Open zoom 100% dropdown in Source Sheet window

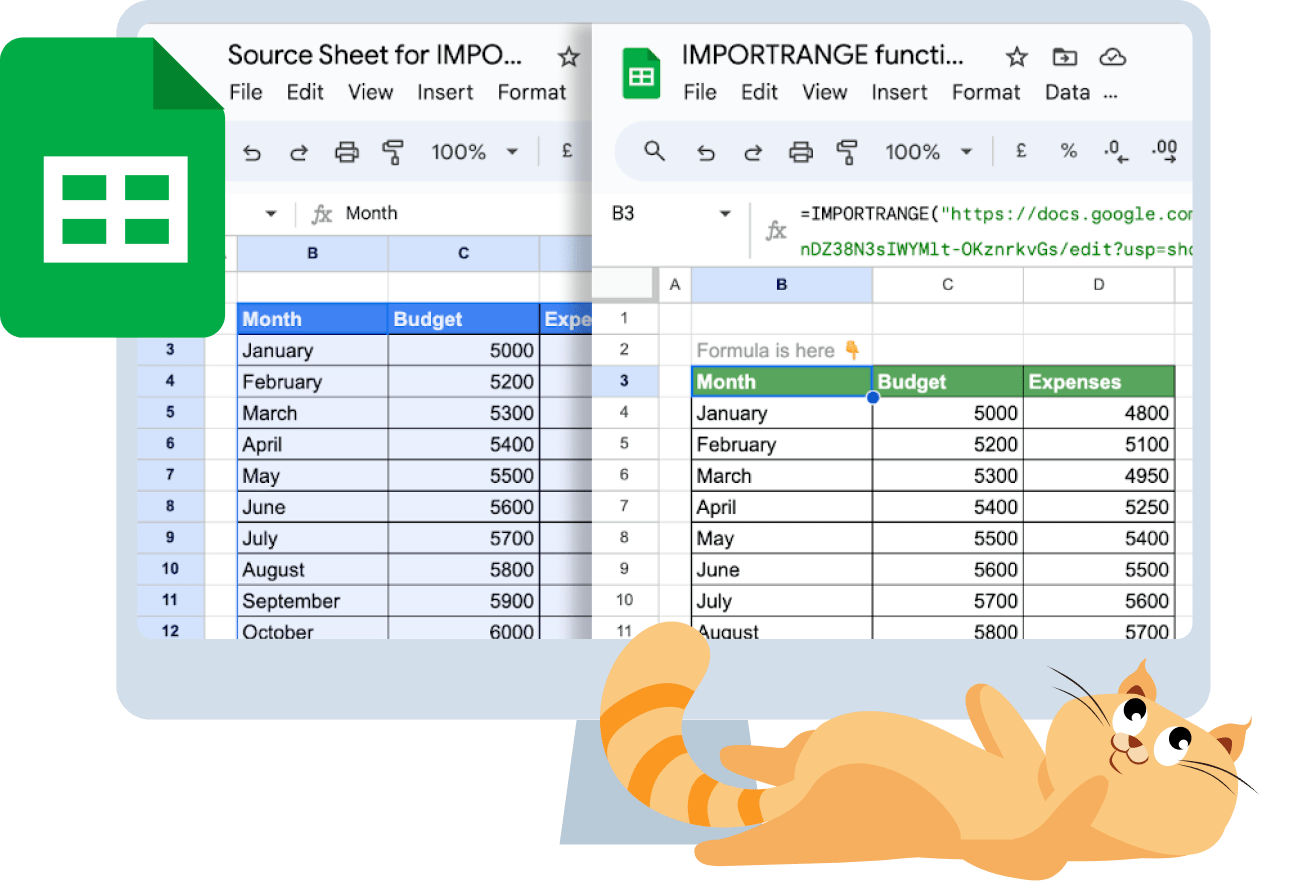click(474, 152)
